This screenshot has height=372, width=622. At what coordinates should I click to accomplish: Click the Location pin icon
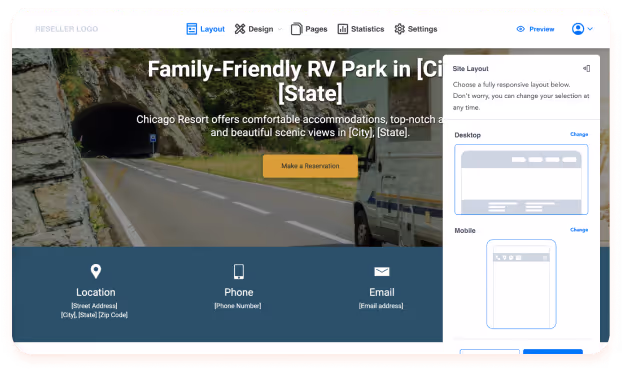(x=96, y=271)
